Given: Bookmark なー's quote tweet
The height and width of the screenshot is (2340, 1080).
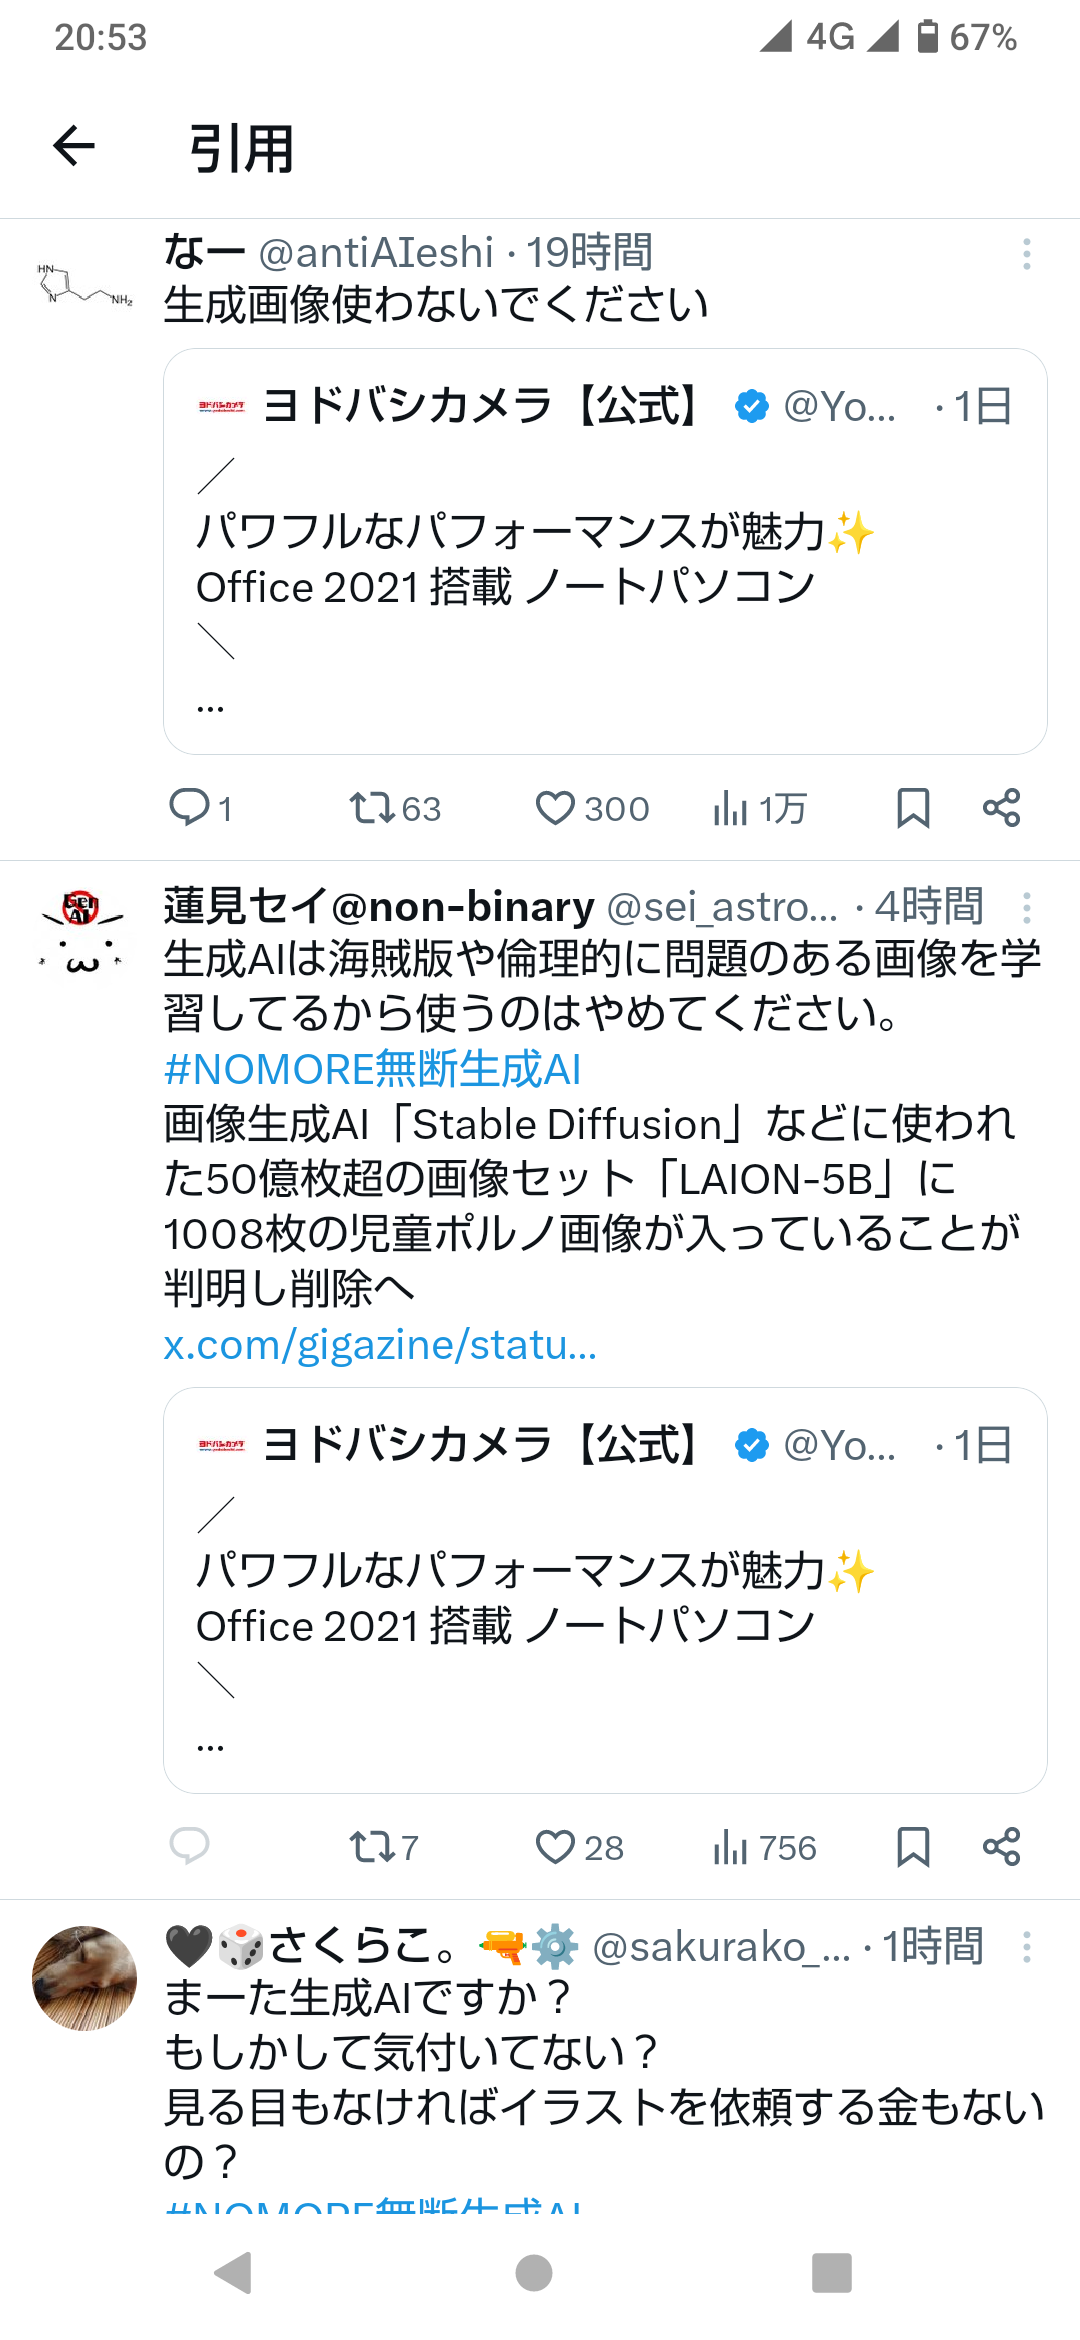Looking at the screenshot, I should tap(912, 807).
